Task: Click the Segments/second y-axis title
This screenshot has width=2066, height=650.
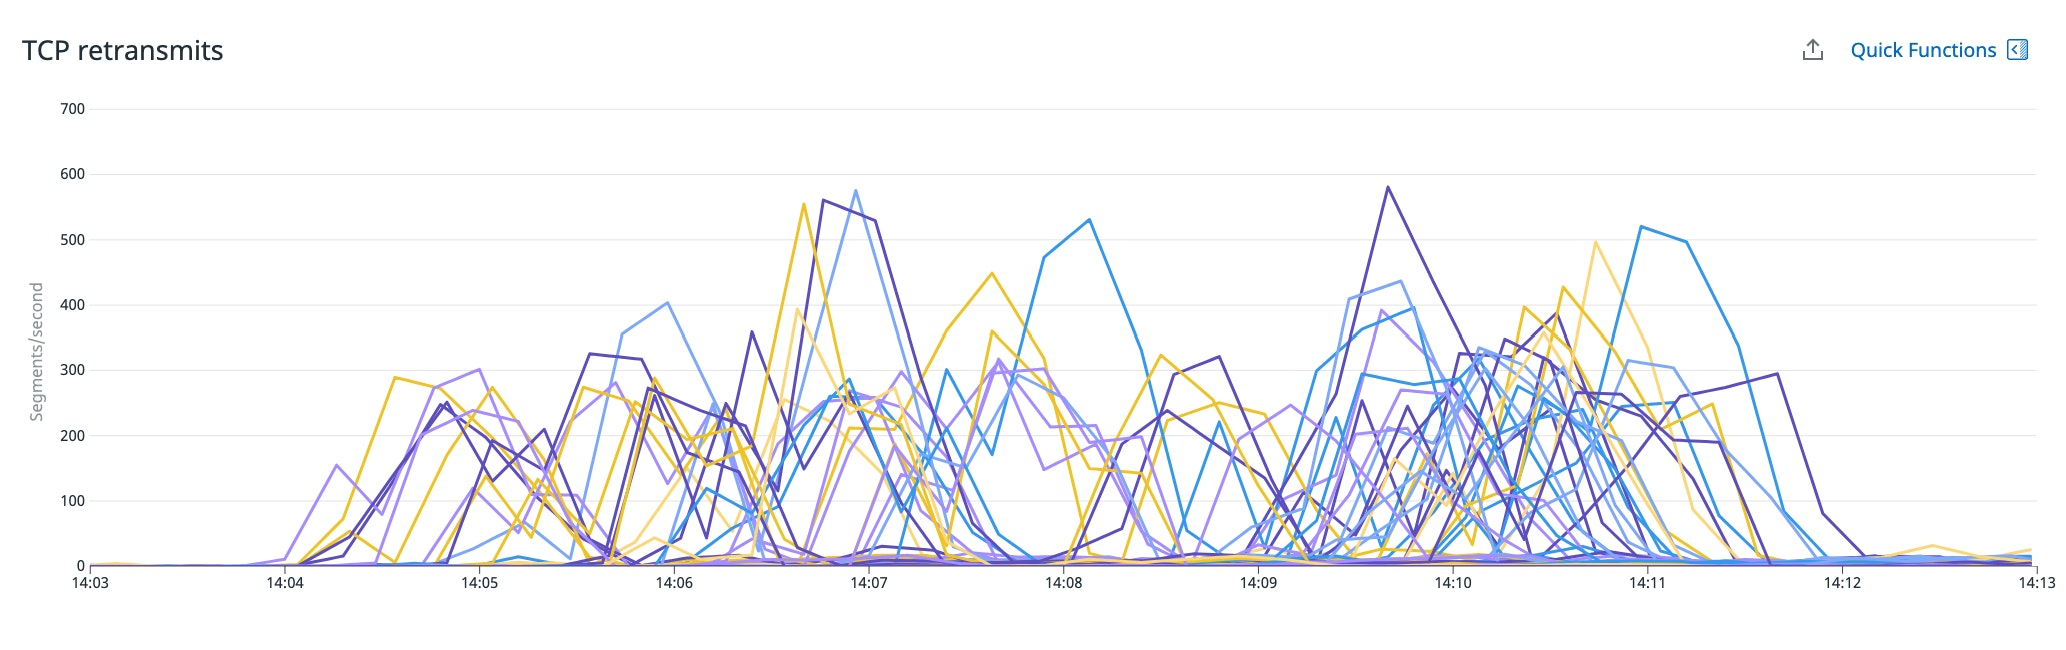Action: click(37, 352)
